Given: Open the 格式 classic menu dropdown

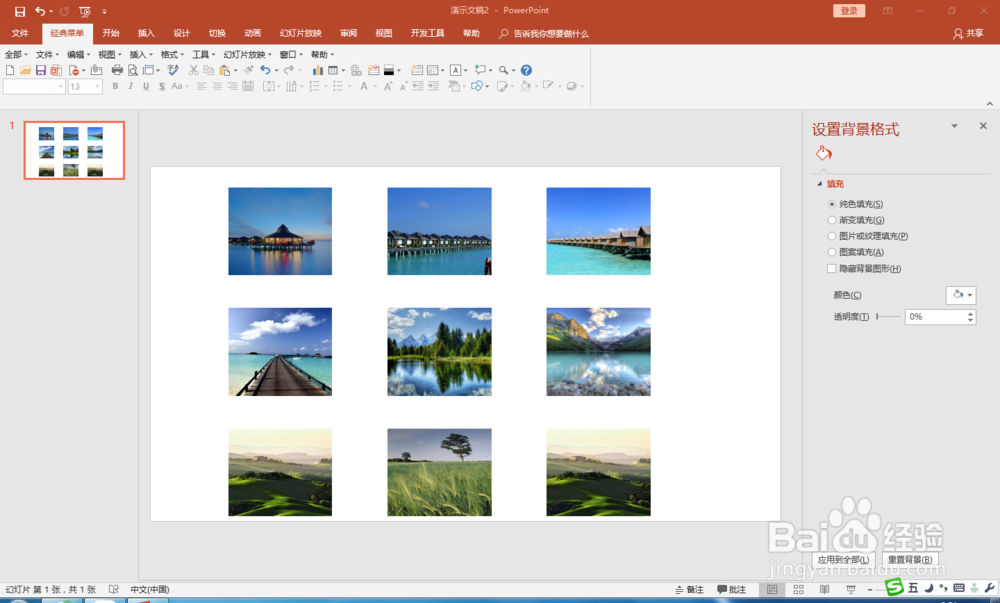Looking at the screenshot, I should (172, 55).
